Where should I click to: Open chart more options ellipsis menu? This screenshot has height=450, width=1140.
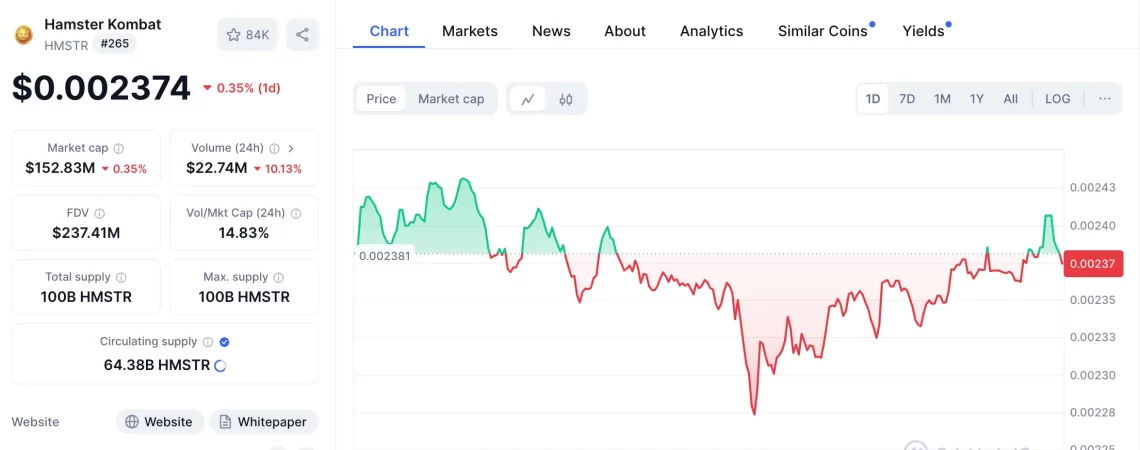1104,99
